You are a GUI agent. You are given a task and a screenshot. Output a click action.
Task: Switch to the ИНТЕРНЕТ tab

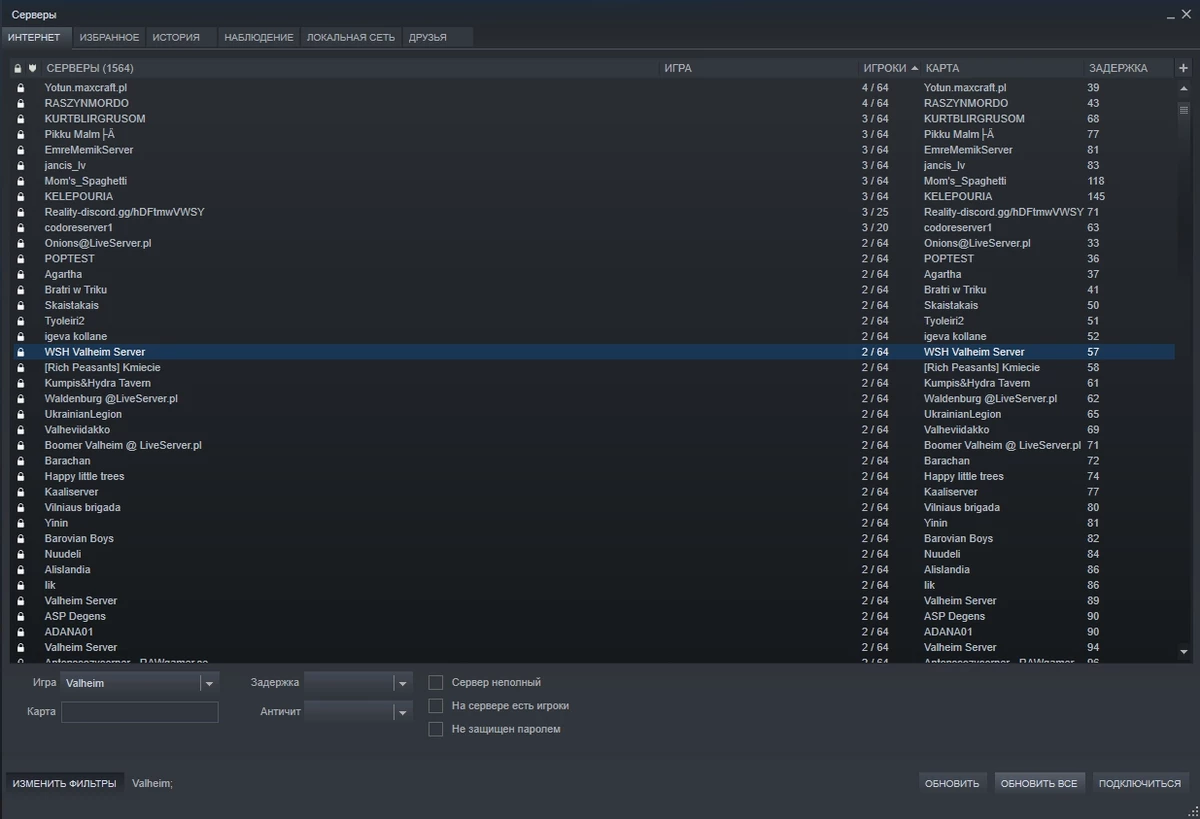pyautogui.click(x=34, y=37)
